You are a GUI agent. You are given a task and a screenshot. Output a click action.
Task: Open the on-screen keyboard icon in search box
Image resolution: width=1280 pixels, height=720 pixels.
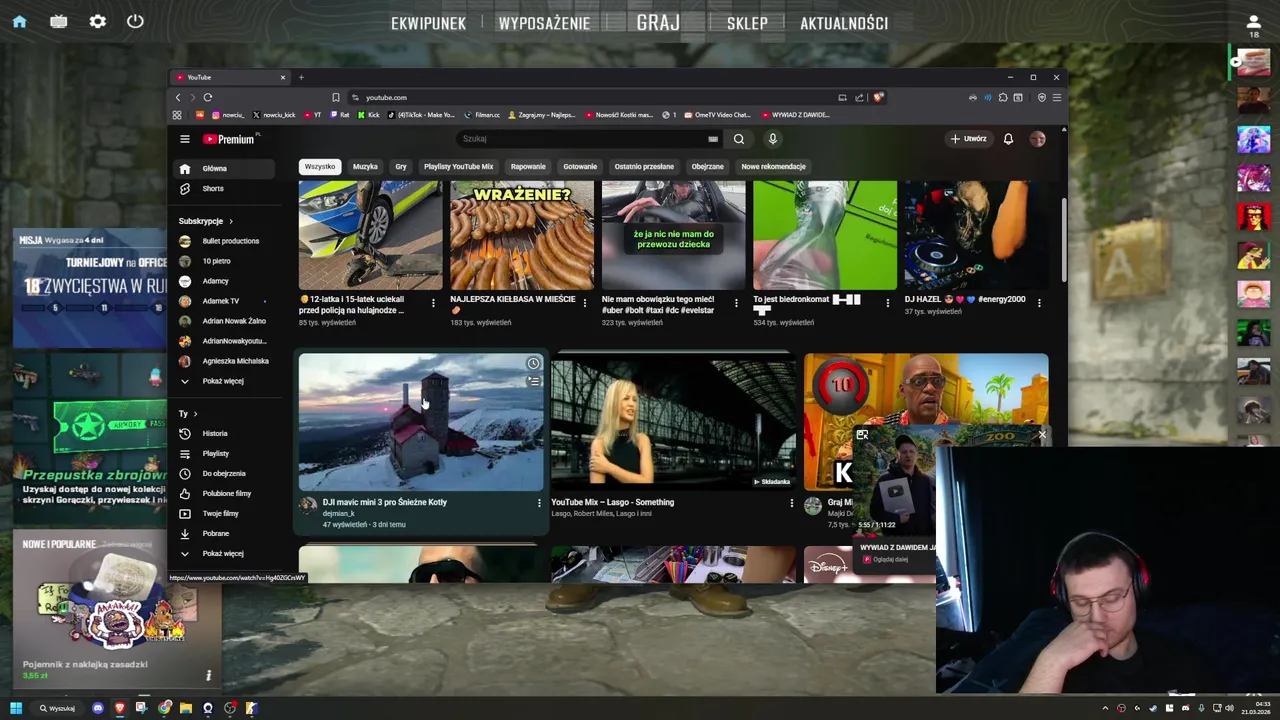click(x=713, y=139)
